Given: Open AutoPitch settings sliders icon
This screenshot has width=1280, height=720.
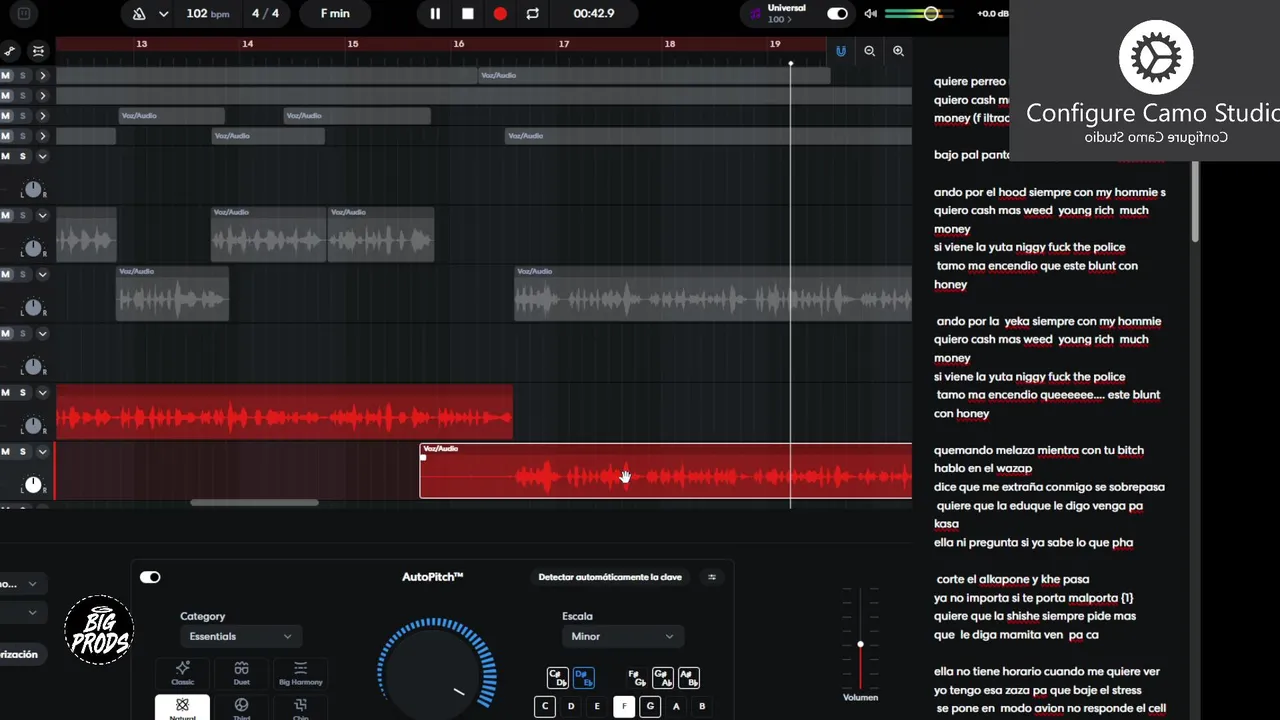Looking at the screenshot, I should (x=712, y=577).
